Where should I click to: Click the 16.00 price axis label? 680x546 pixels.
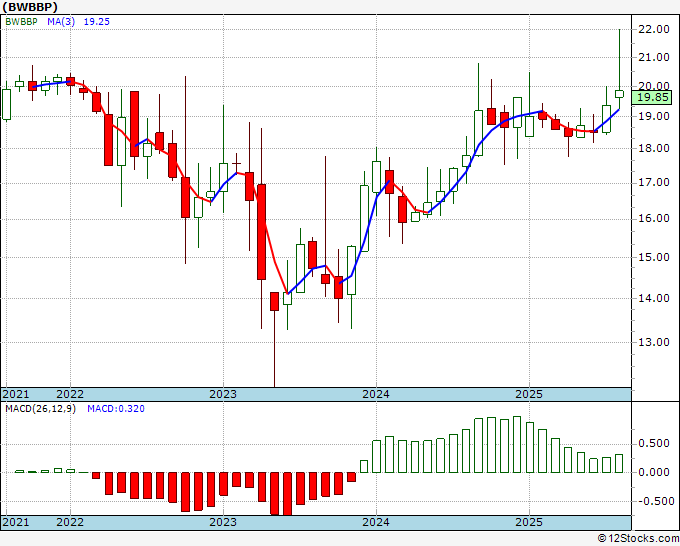[654, 218]
